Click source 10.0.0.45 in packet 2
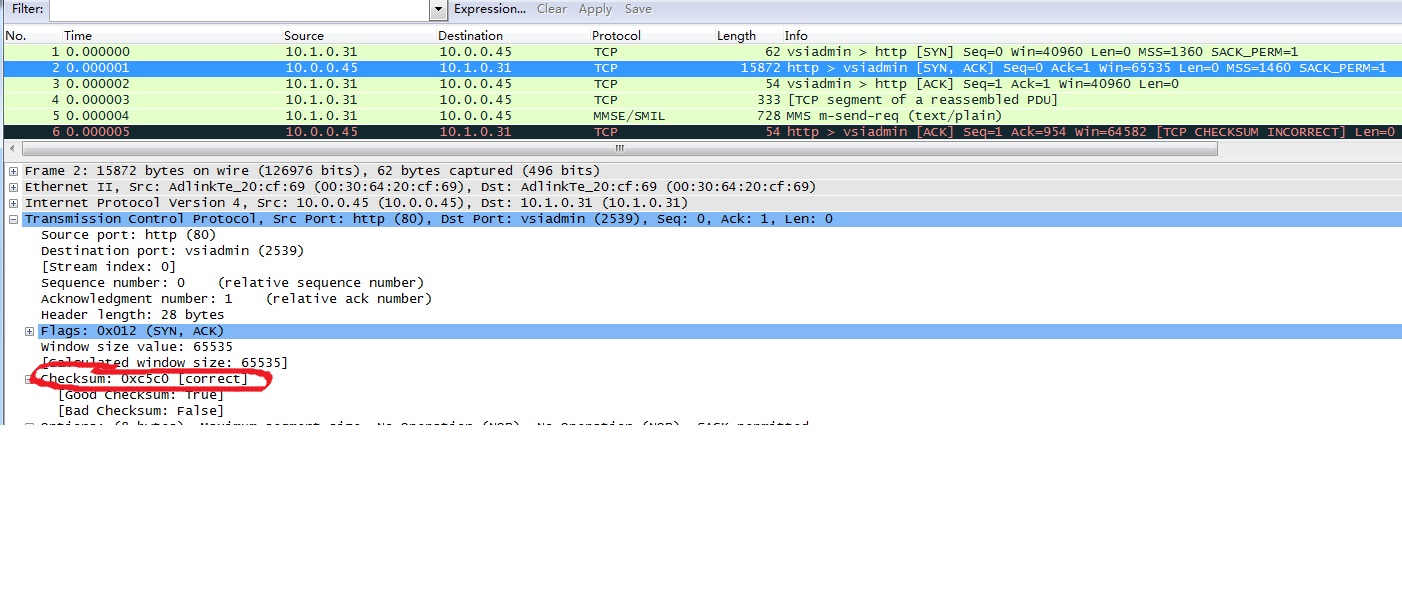This screenshot has height=612, width=1402. 321,68
